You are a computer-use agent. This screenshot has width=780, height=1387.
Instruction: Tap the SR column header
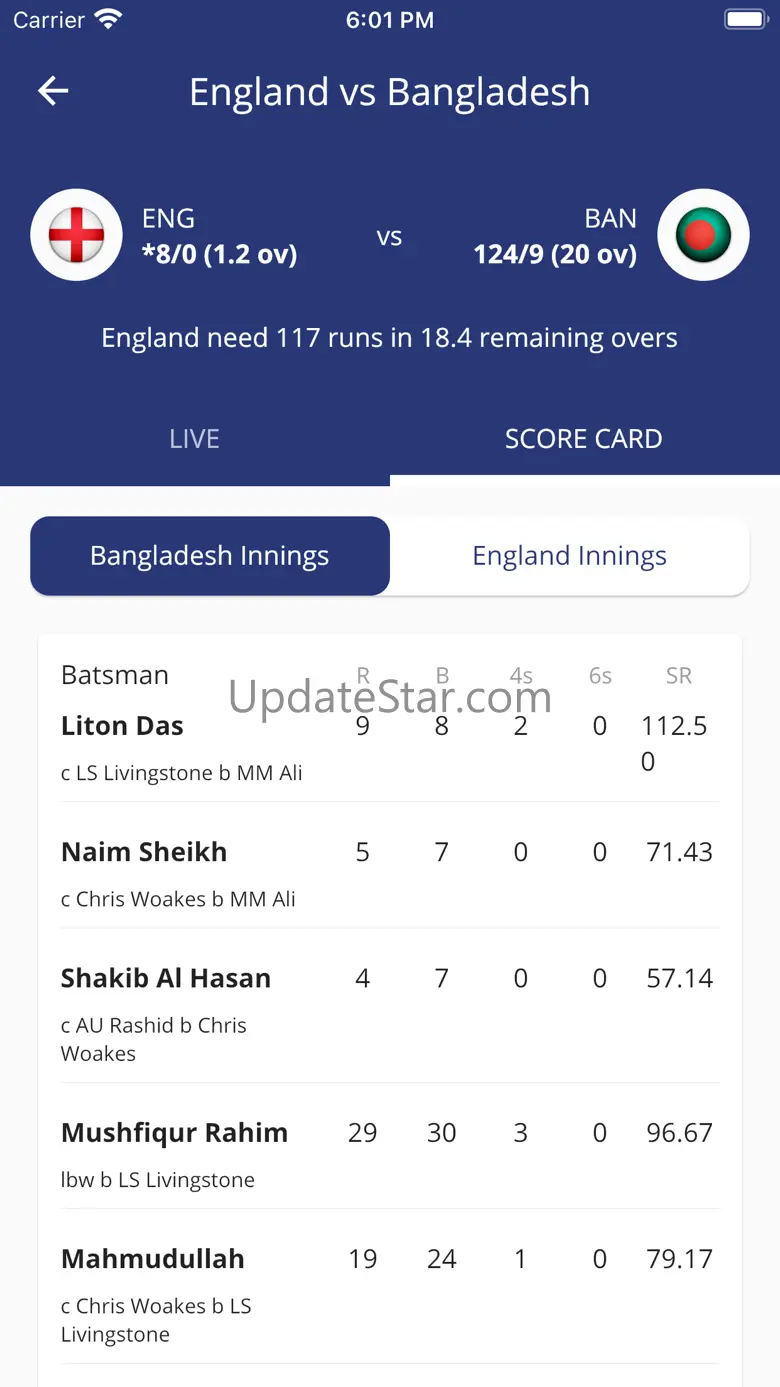[679, 676]
